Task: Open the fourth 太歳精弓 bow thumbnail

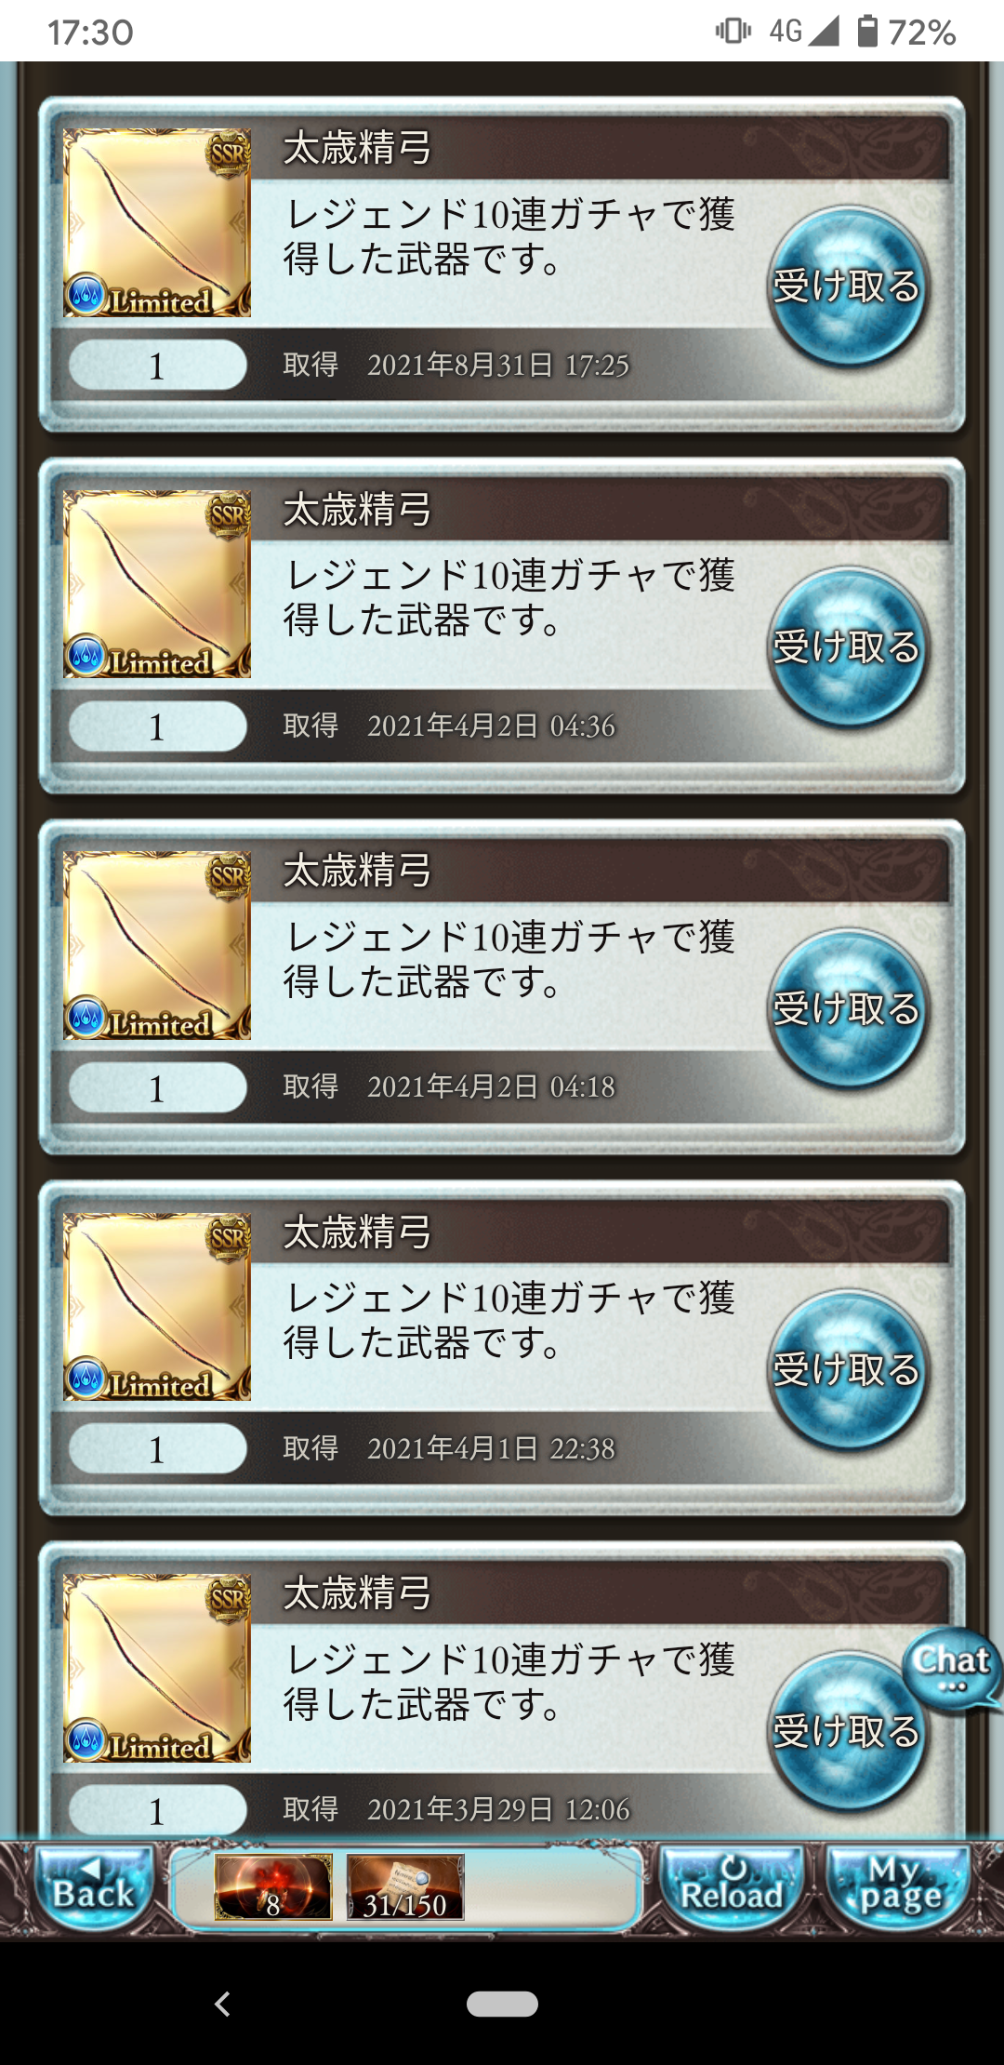Action: coord(157,1306)
